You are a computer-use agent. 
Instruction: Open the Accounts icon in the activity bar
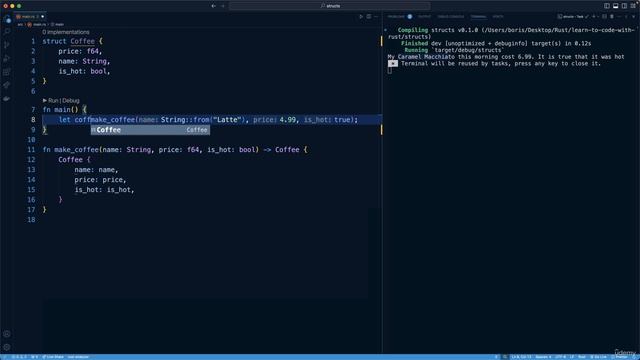(7, 334)
